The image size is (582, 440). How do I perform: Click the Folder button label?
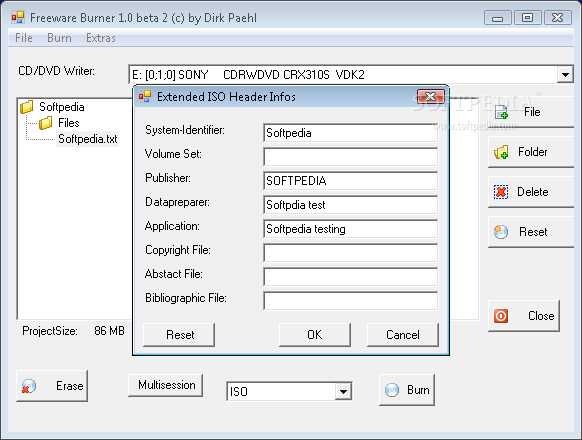click(x=533, y=152)
